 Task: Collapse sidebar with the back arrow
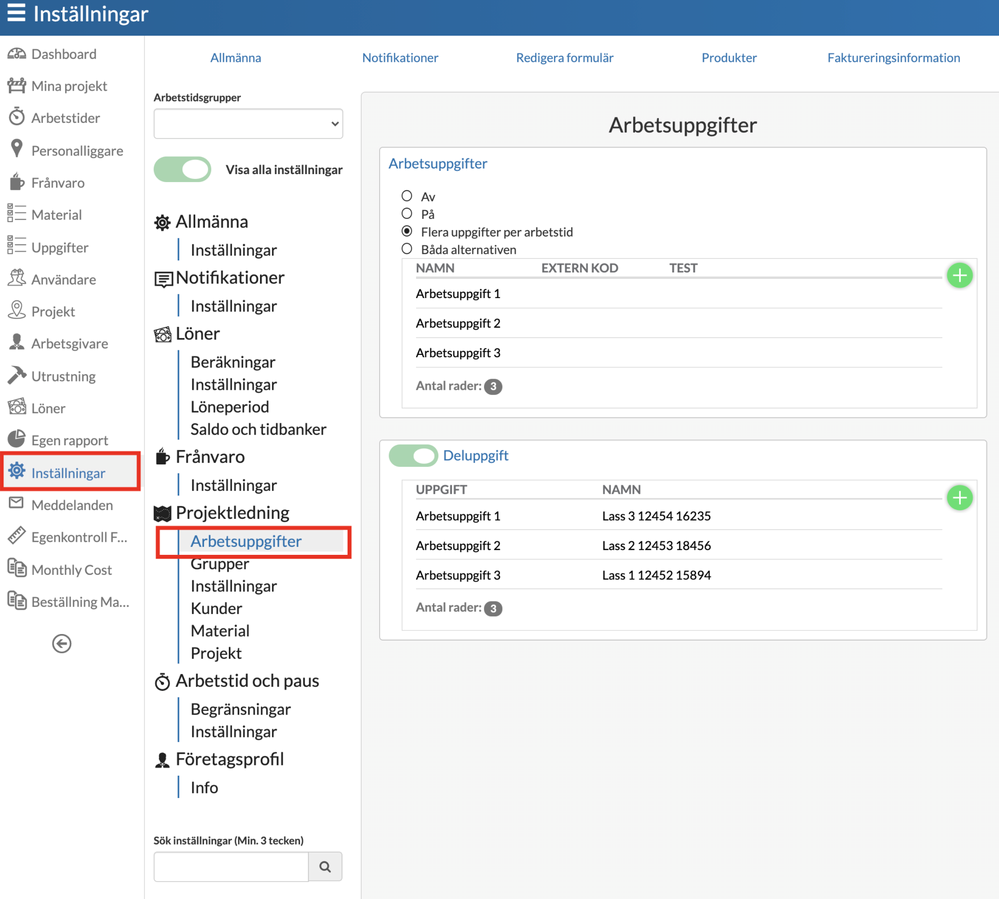(62, 644)
